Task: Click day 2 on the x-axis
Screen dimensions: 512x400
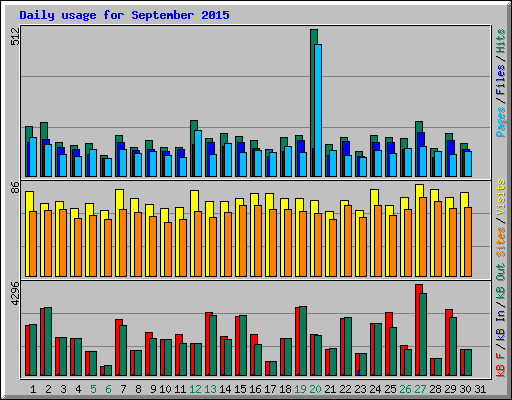Action: click(48, 389)
